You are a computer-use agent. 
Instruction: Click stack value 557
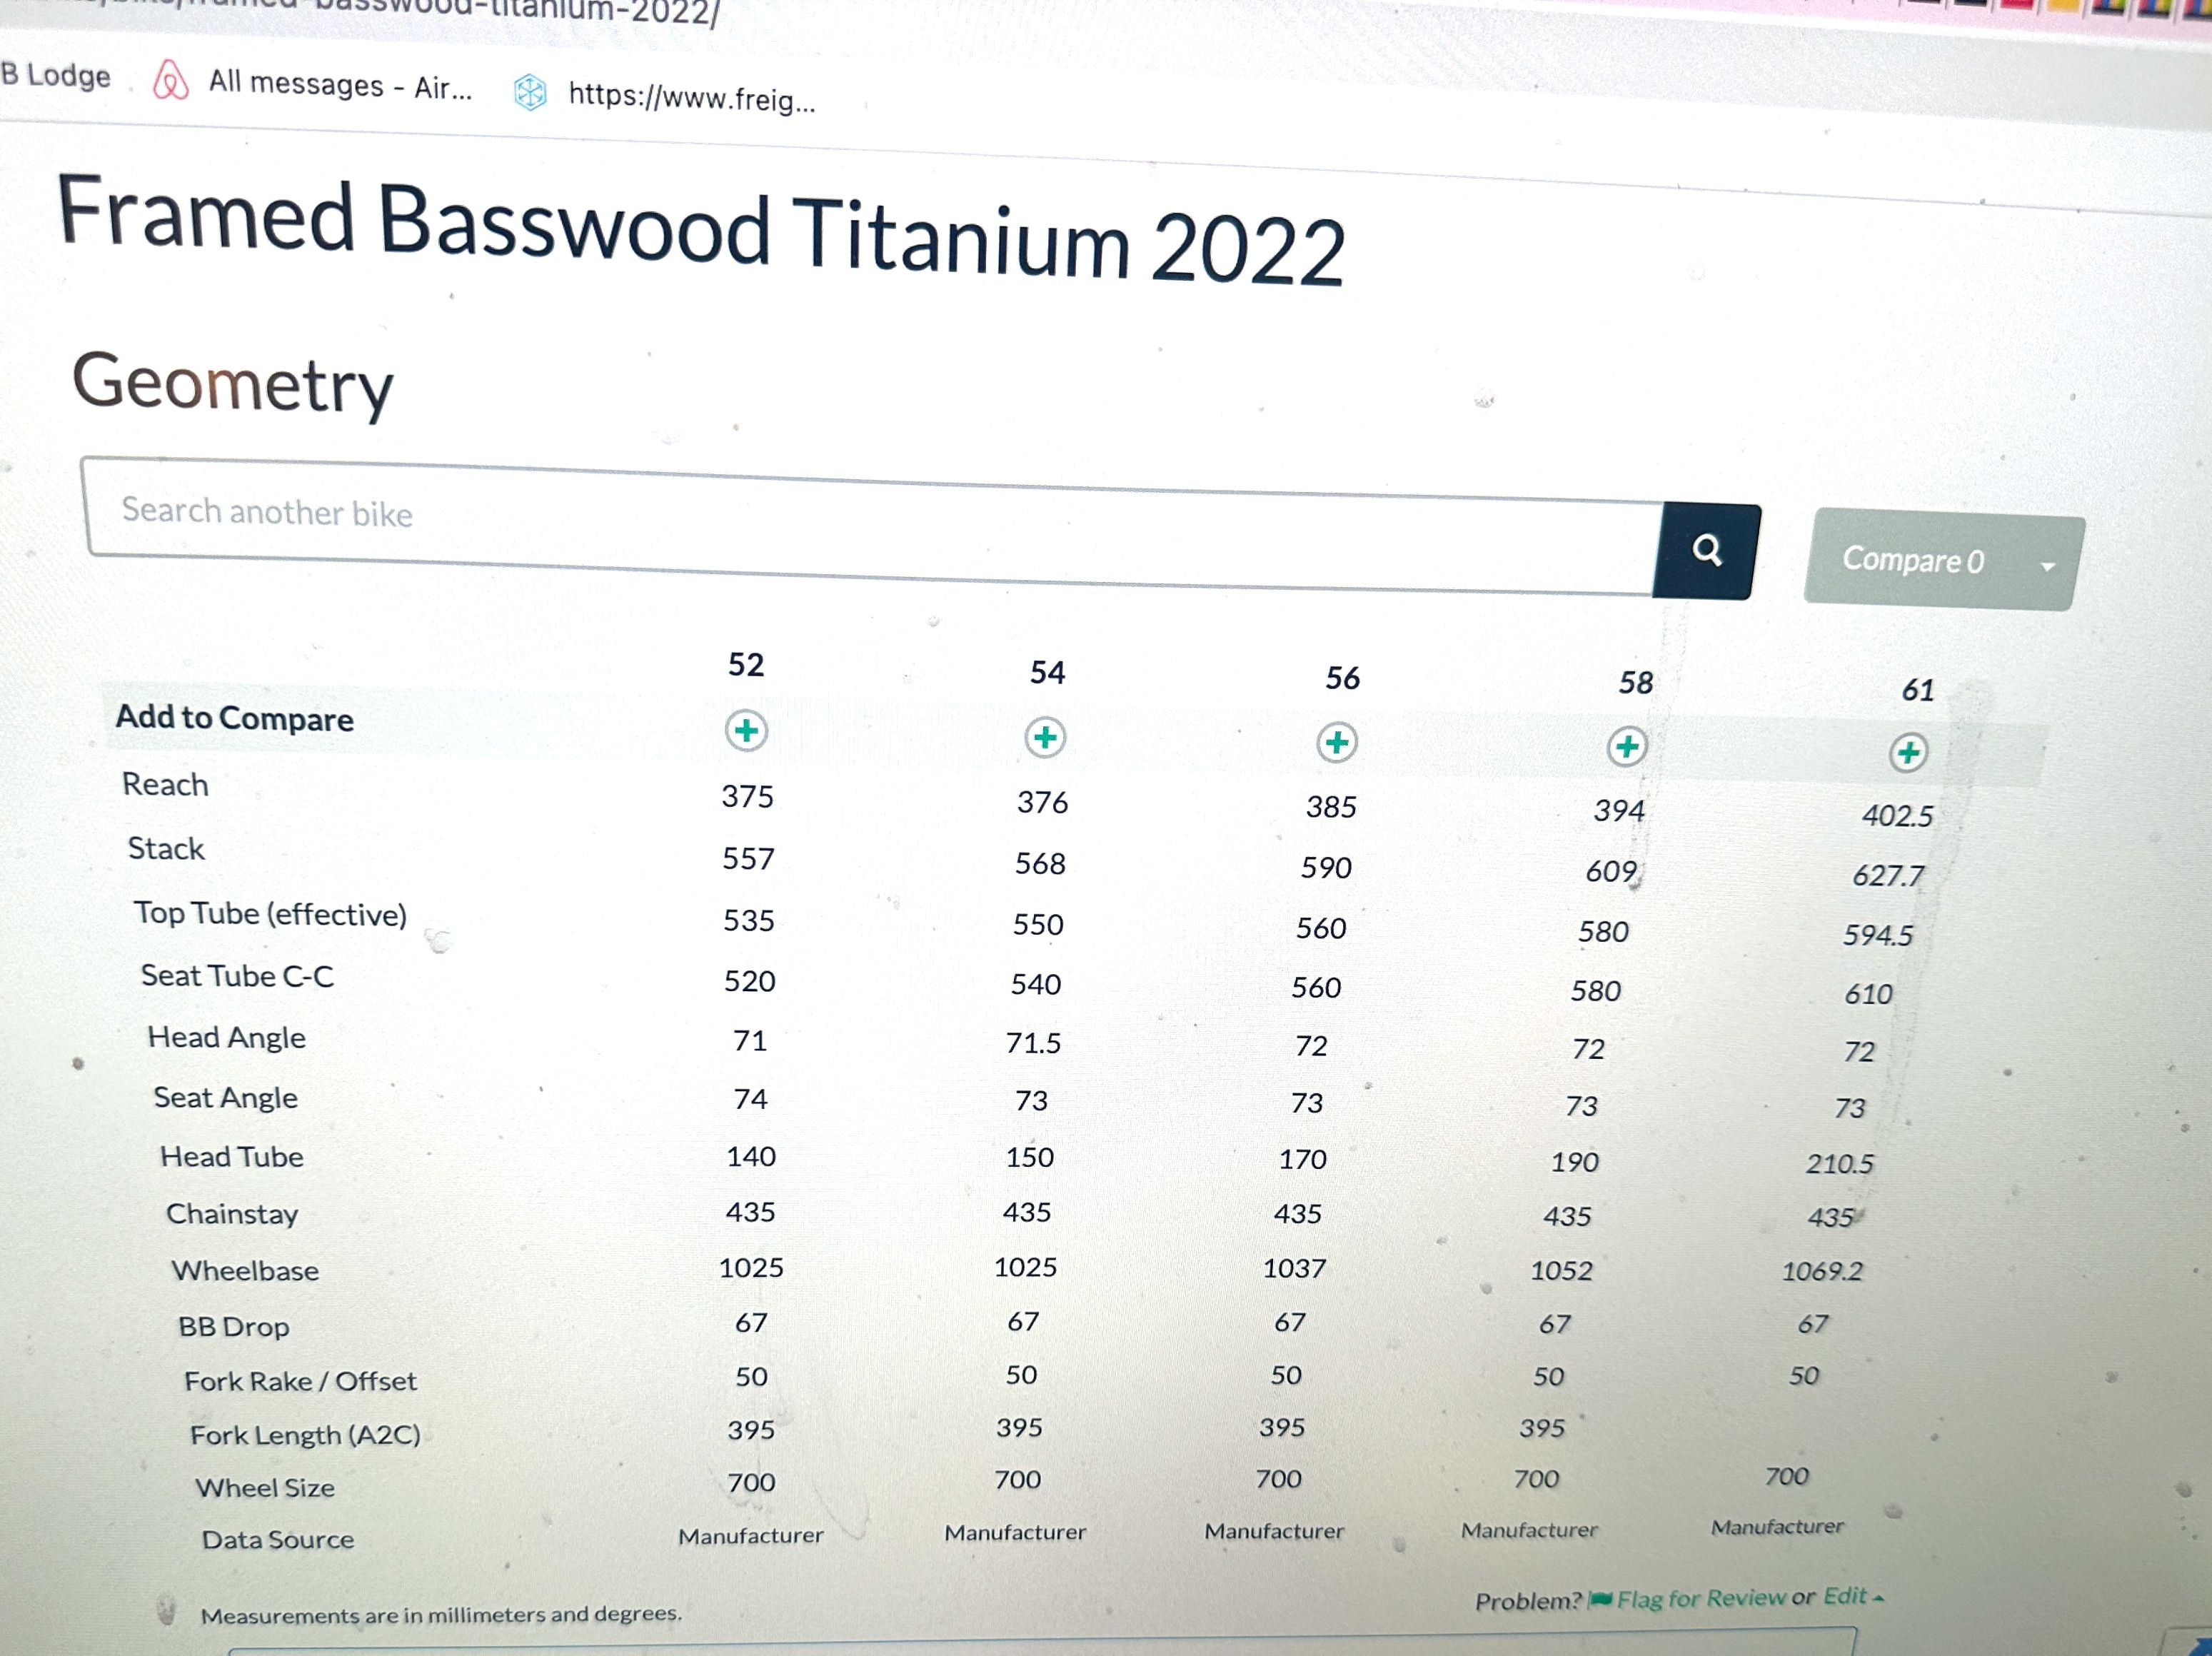point(748,859)
